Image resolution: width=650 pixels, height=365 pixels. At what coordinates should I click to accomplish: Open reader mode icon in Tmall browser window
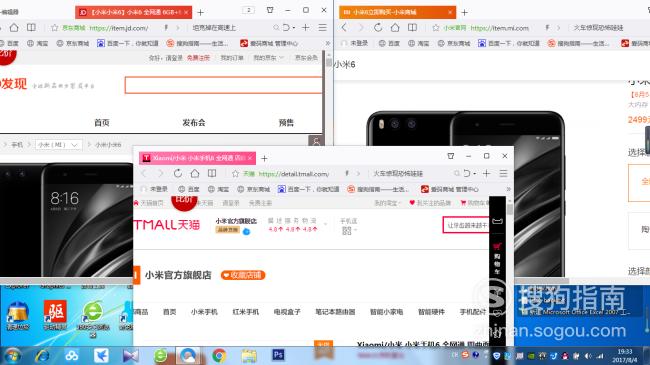click(x=212, y=173)
